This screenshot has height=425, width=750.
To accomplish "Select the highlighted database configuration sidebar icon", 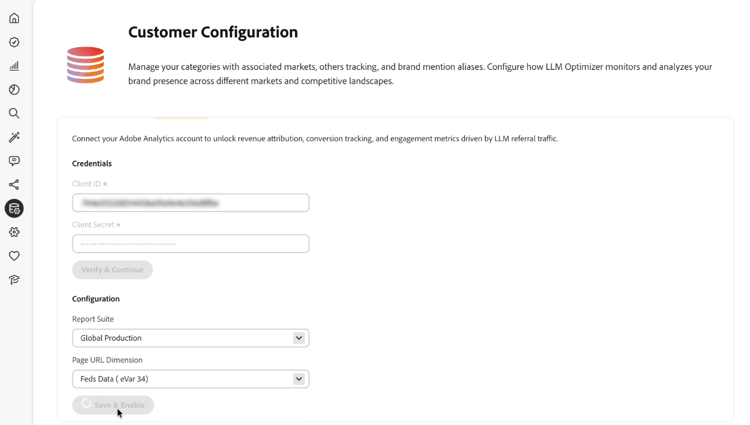I will (14, 208).
